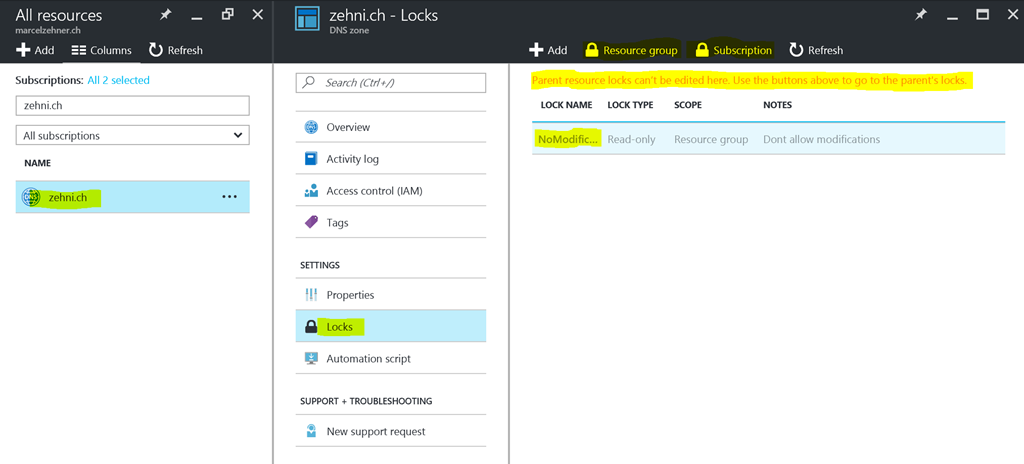Image resolution: width=1024 pixels, height=464 pixels.
Task: Click the Search (Ctrl+/) box
Action: [391, 83]
